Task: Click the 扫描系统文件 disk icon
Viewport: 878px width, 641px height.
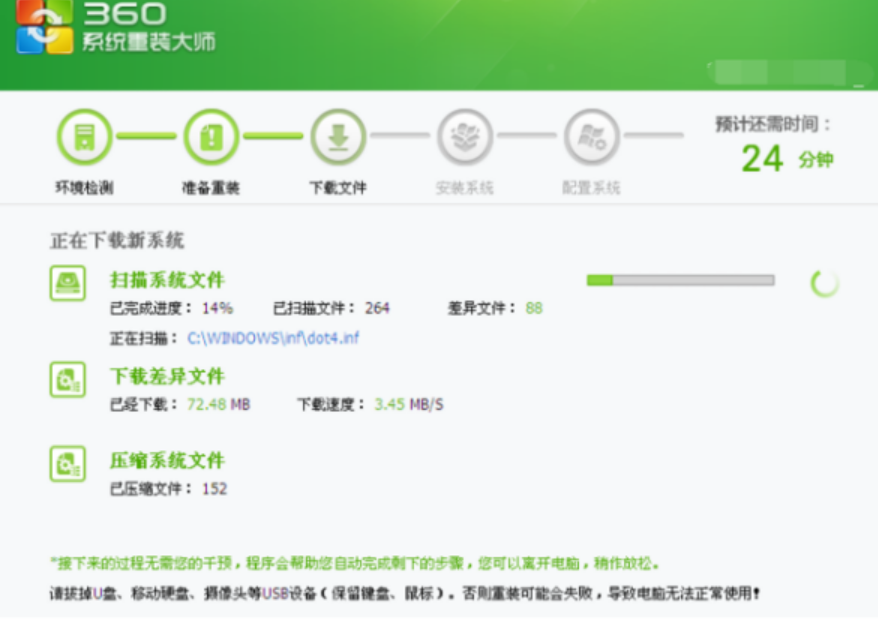Action: (x=68, y=283)
